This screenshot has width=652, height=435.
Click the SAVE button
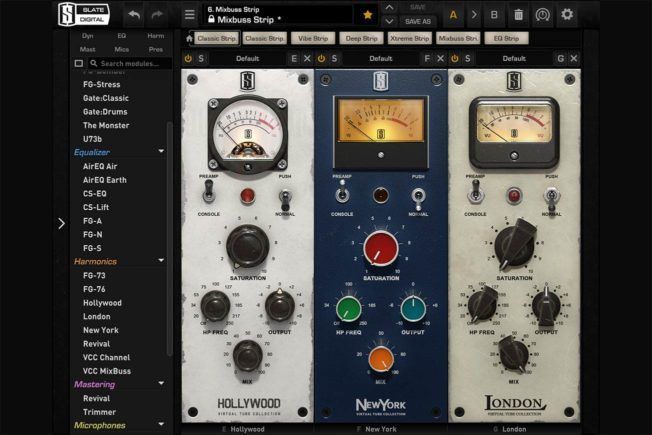tap(417, 7)
